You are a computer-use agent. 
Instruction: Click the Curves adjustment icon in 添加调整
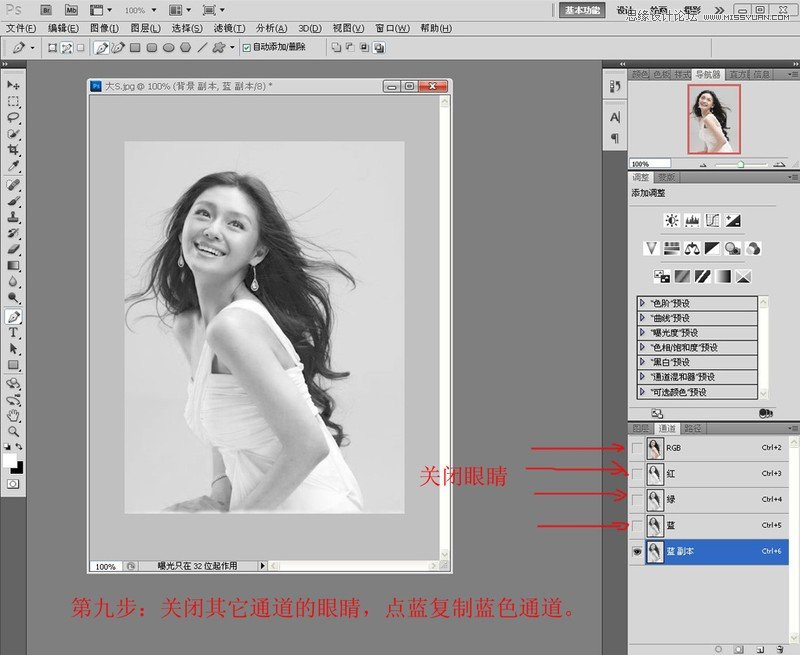713,220
